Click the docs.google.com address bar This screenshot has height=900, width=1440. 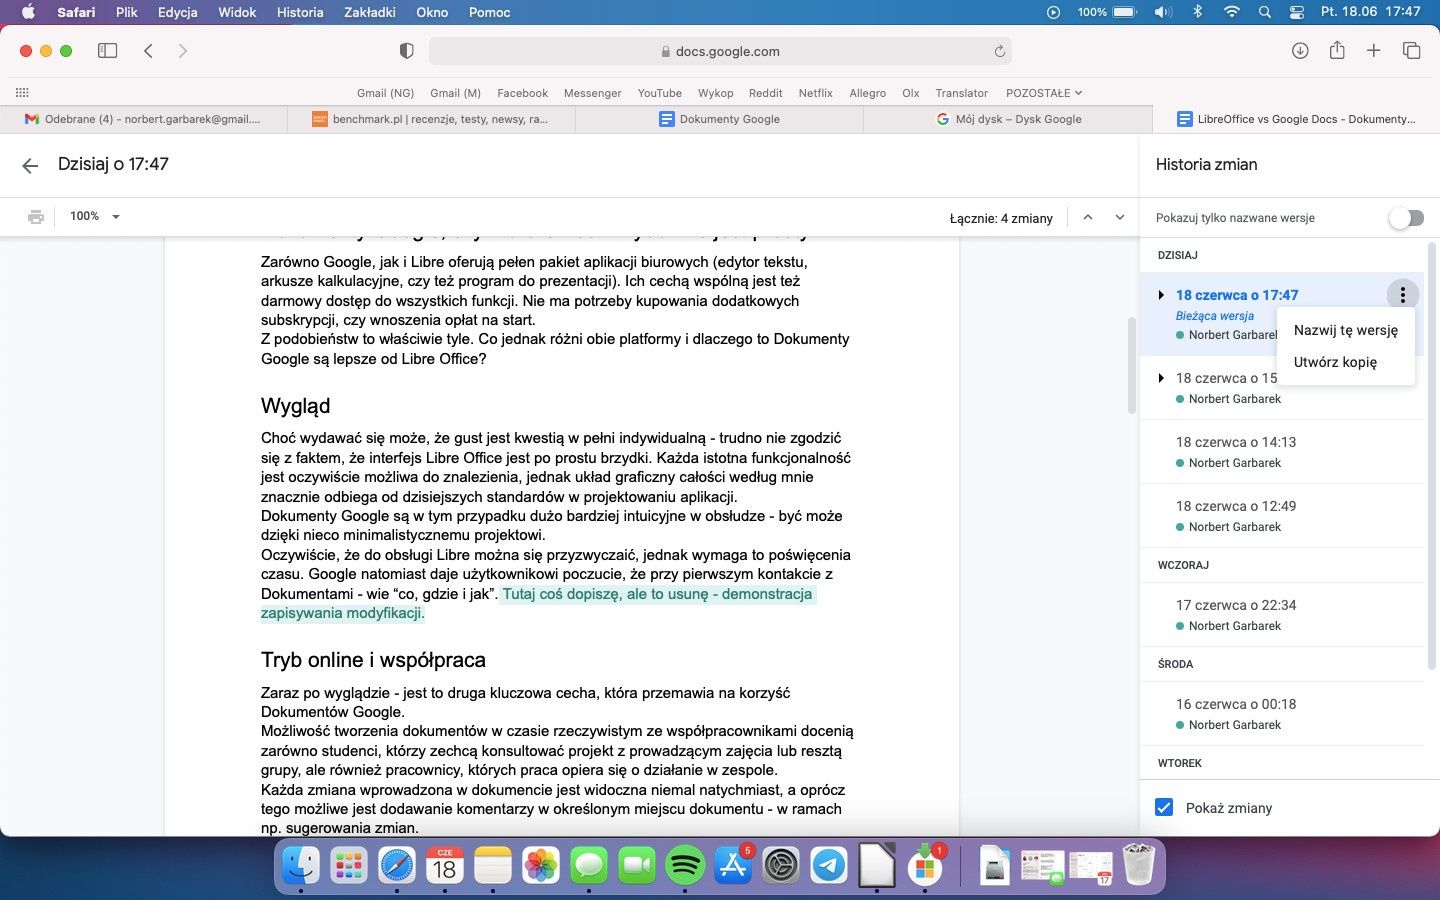point(720,51)
